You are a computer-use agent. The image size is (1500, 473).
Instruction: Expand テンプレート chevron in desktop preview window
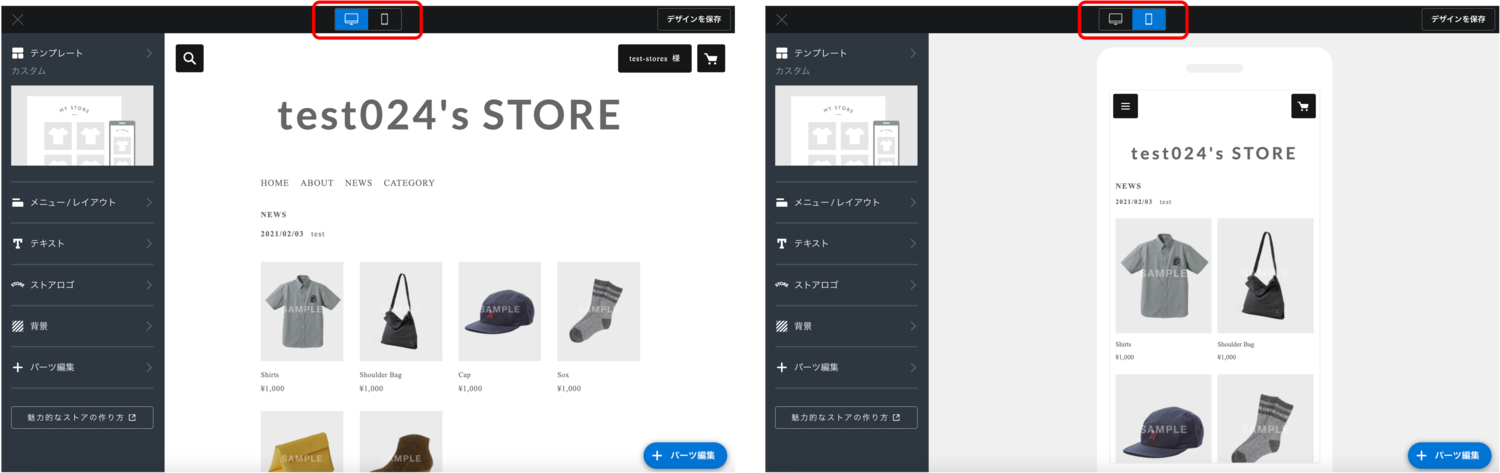[149, 53]
